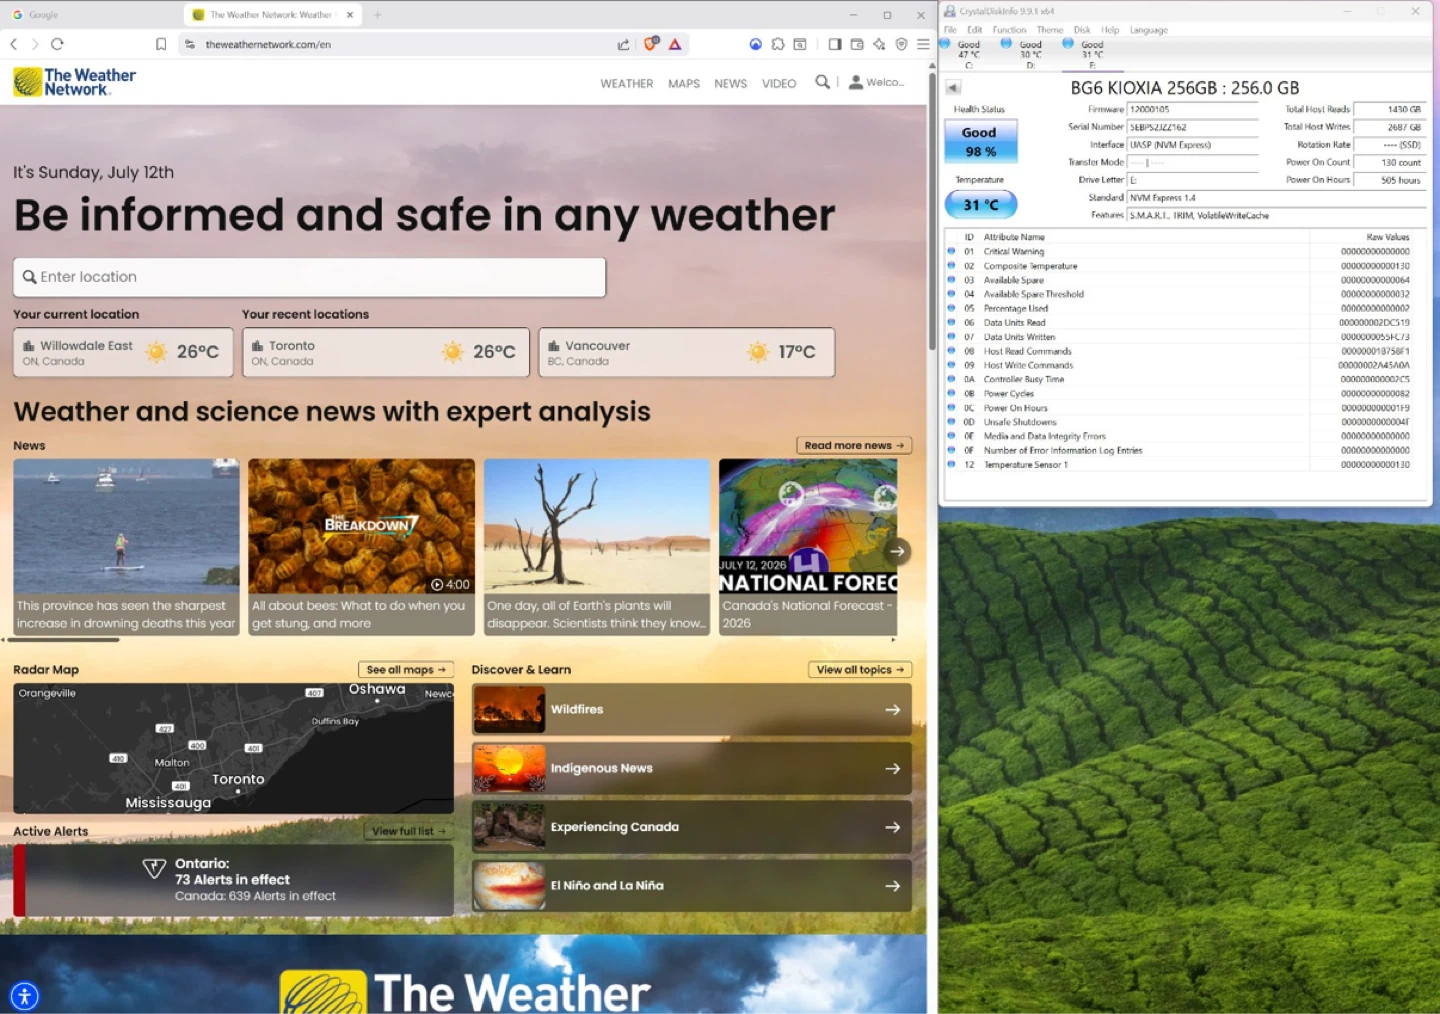Open the browser hamburger menu
Viewport: 1440px width, 1014px height.
923,44
